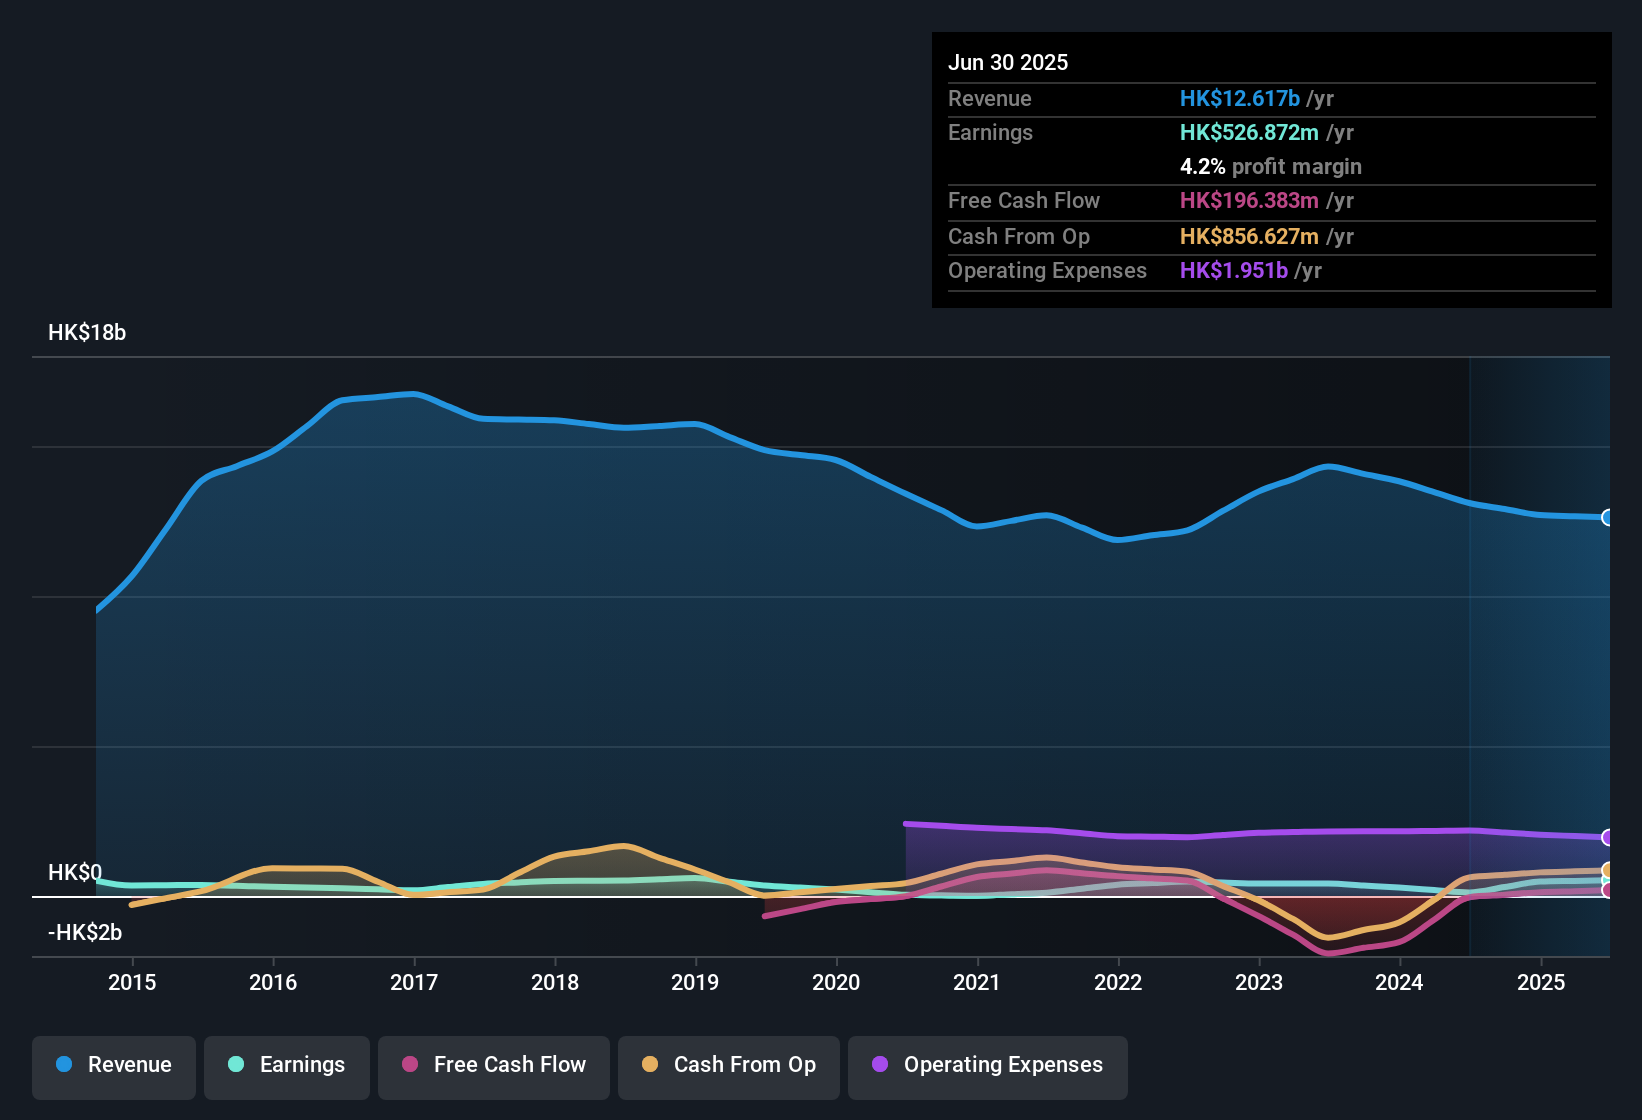Click the orange Cash From Op dot
Image resolution: width=1642 pixels, height=1120 pixels.
650,1065
